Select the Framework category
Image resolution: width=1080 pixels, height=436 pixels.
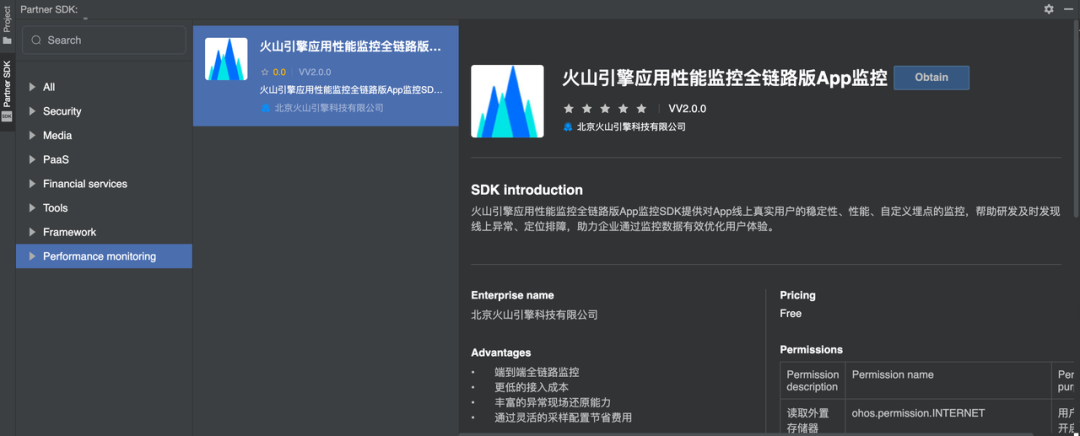[x=104, y=232]
